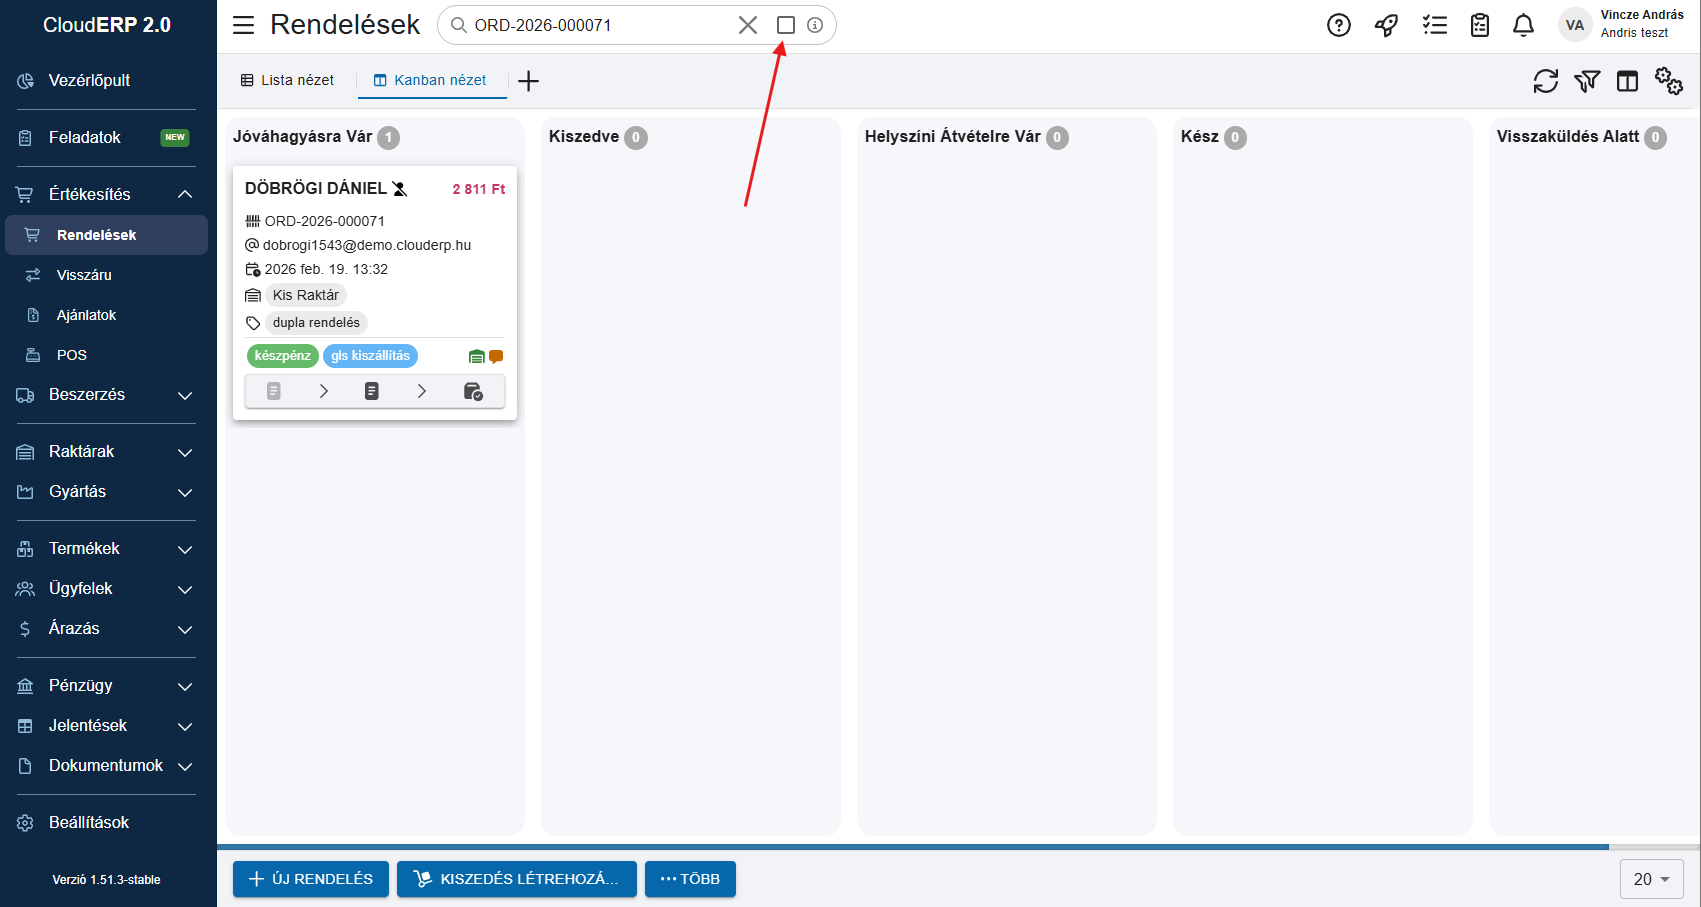Click the TÖBB button
The image size is (1701, 907).
click(690, 879)
